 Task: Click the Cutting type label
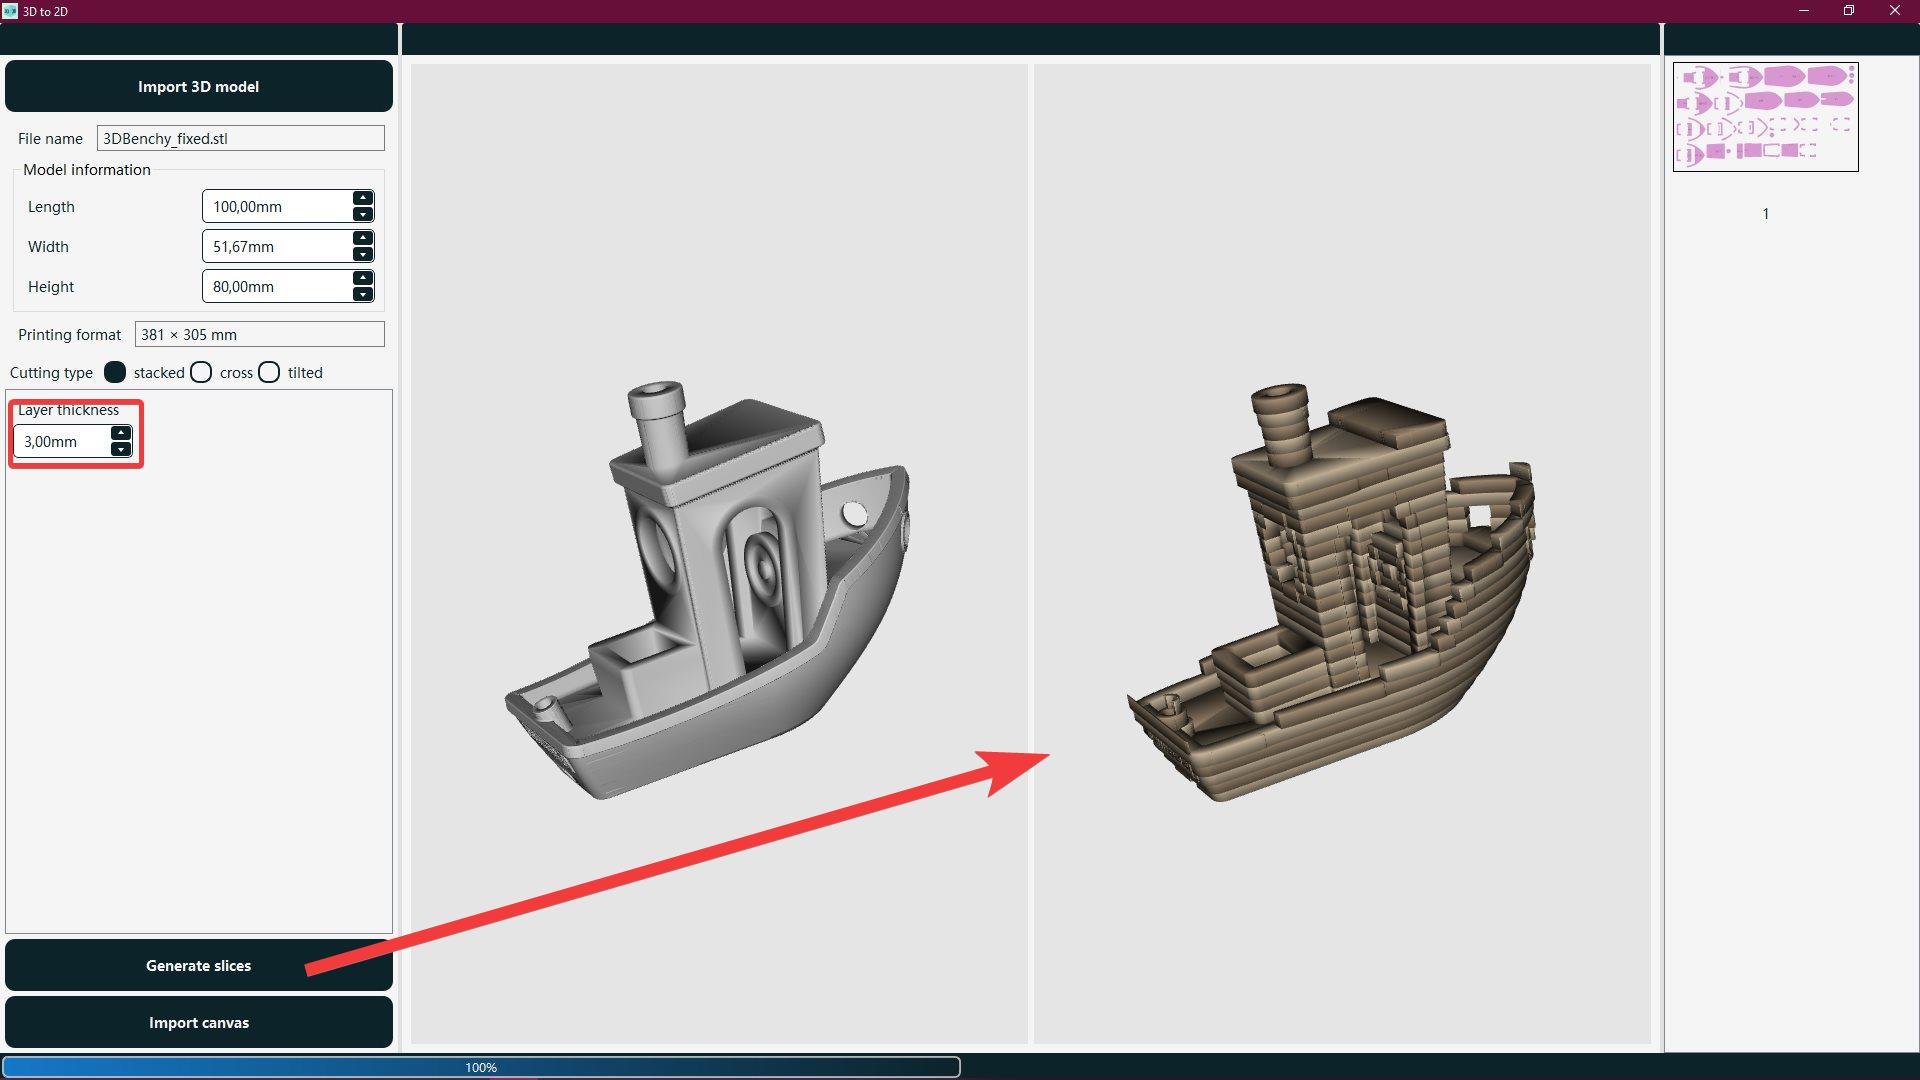[x=51, y=373]
